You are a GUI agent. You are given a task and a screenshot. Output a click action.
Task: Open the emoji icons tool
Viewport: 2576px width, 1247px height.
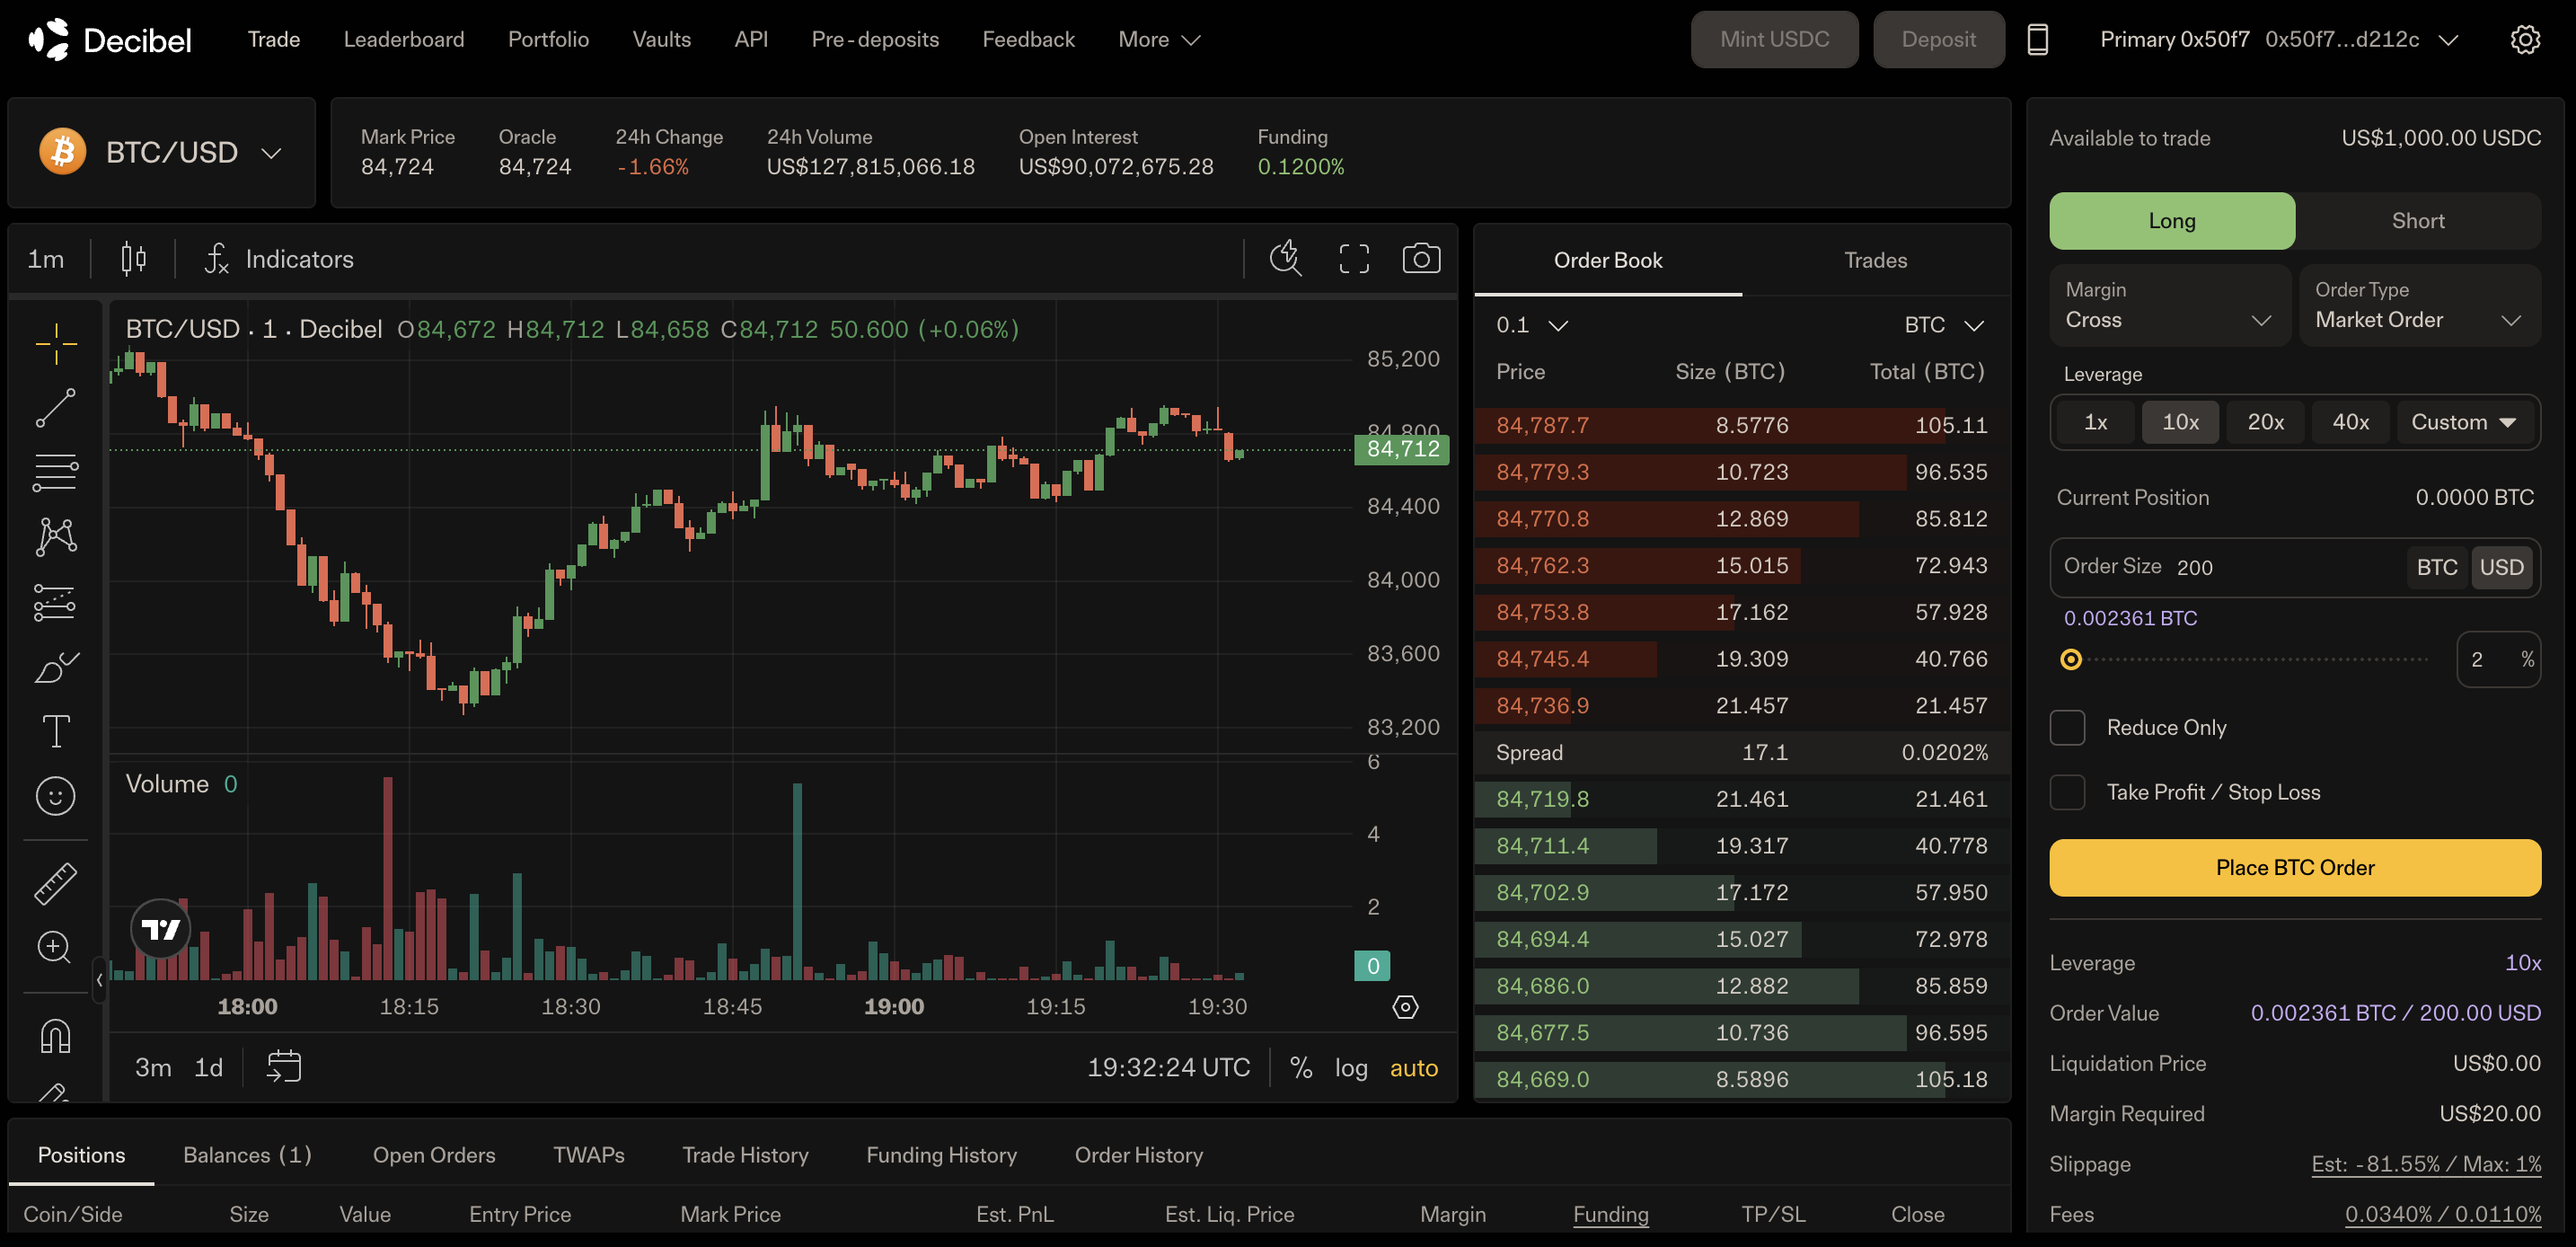[55, 796]
